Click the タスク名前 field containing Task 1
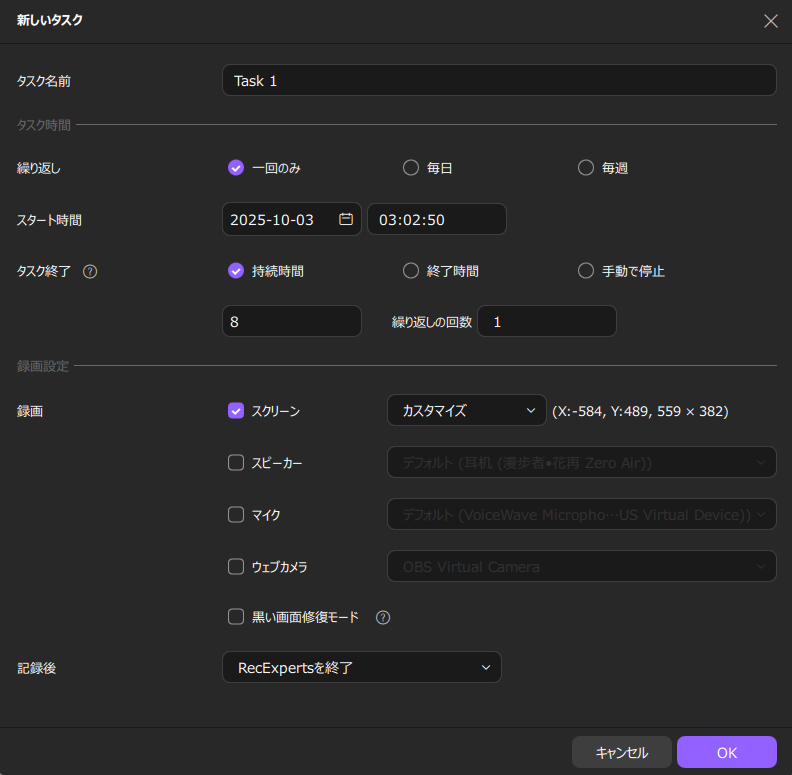 498,80
